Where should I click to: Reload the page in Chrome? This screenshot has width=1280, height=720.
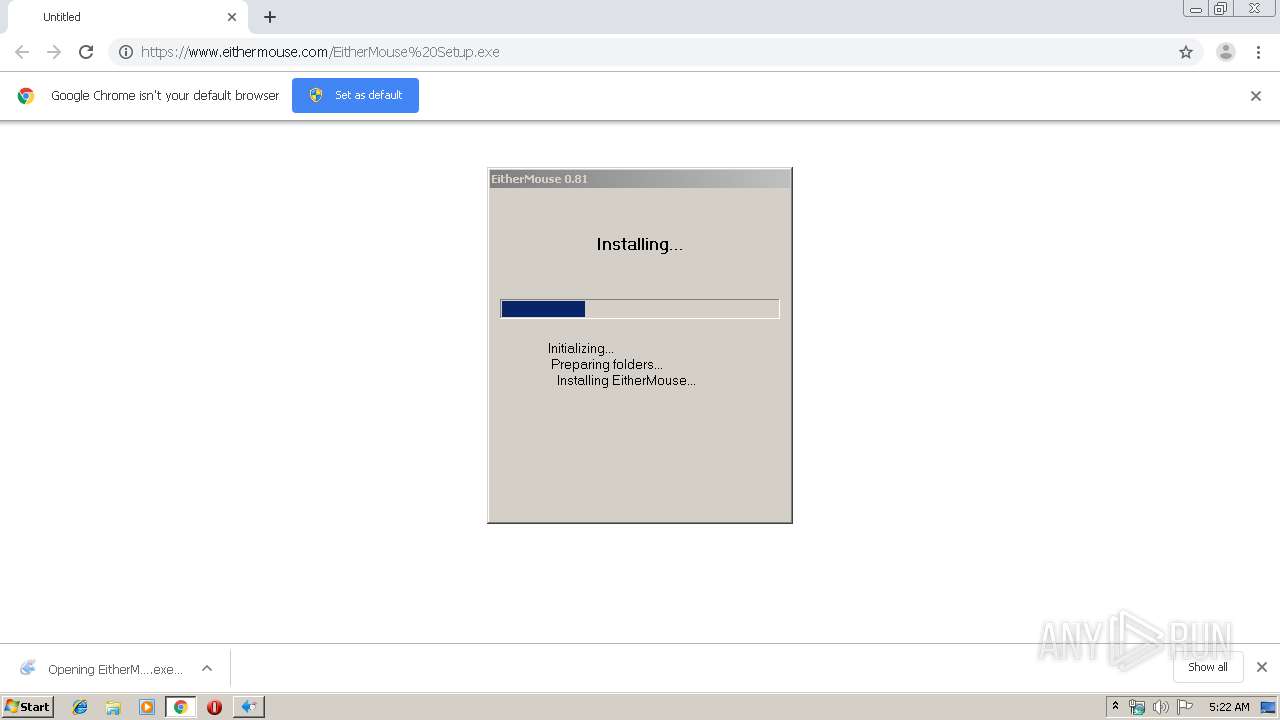86,52
